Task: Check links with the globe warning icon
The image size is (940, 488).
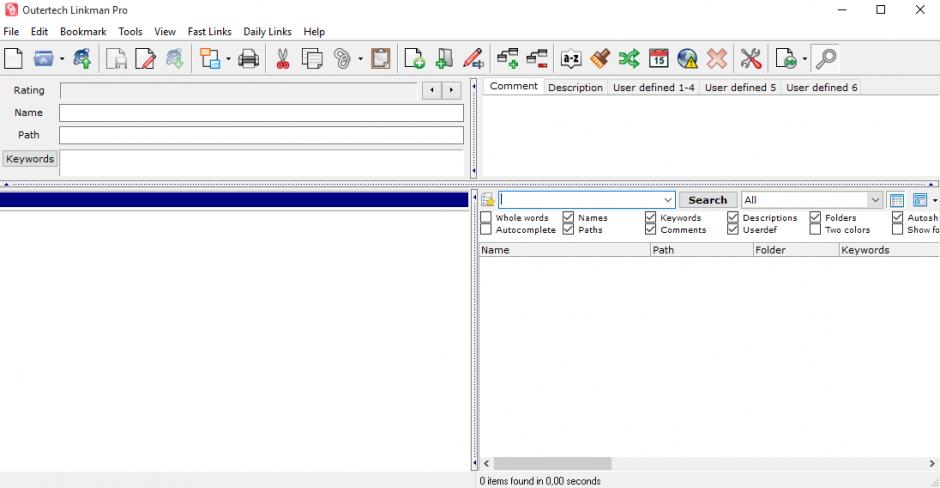Action: [x=687, y=59]
